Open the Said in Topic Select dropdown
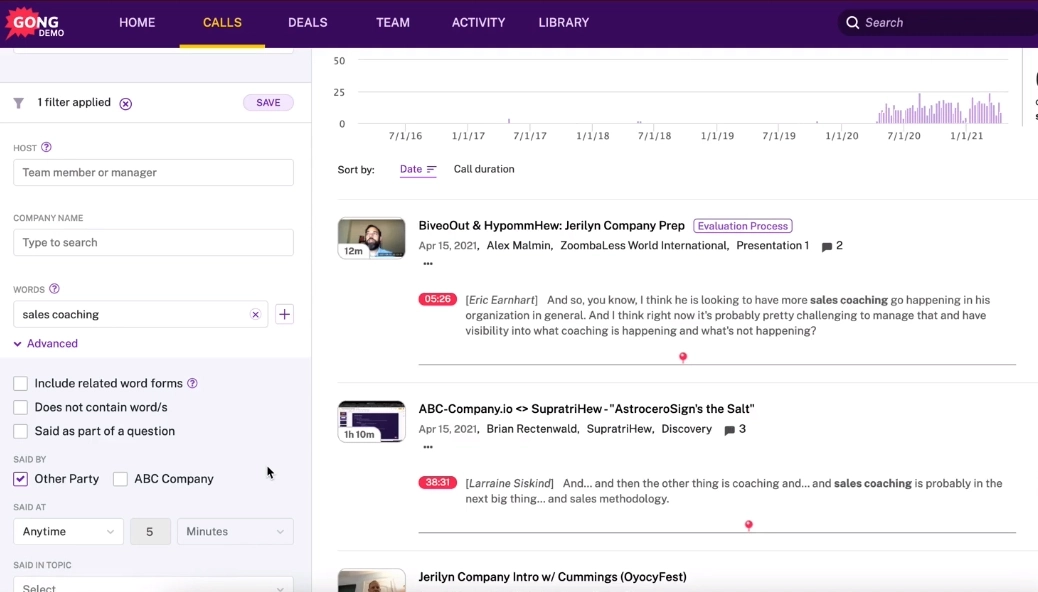Image resolution: width=1038 pixels, height=592 pixels. 153,586
